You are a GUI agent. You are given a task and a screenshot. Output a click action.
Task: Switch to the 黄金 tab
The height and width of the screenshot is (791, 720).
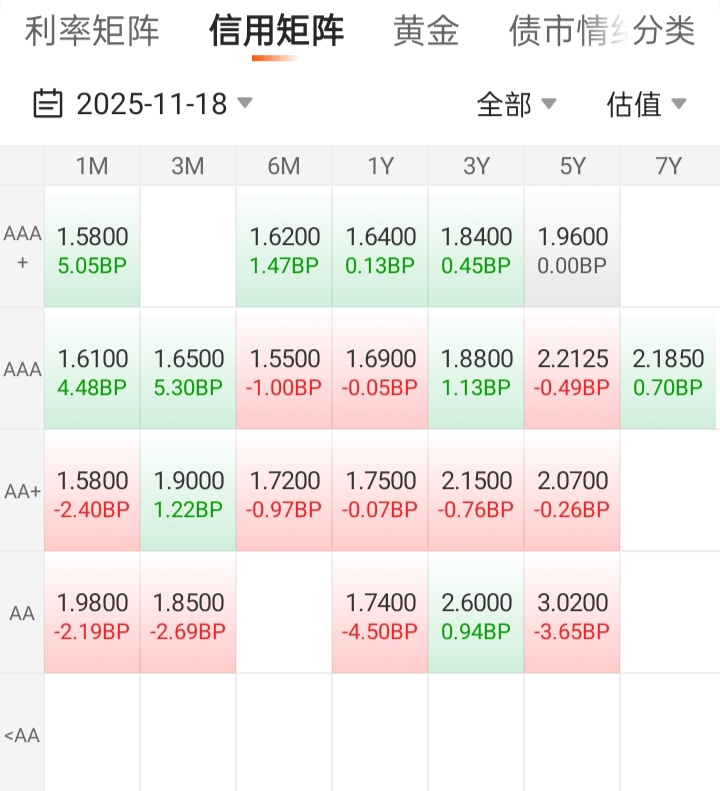pyautogui.click(x=426, y=31)
